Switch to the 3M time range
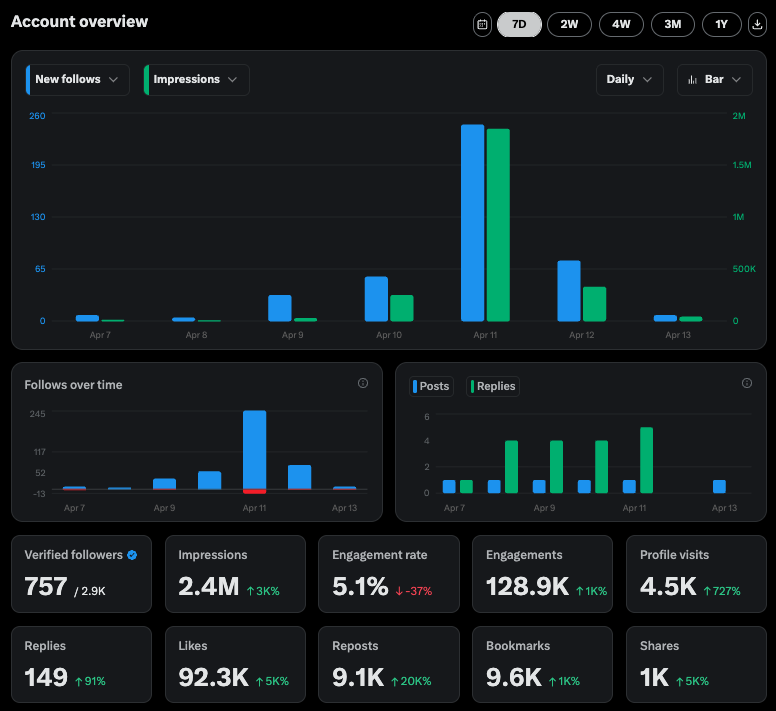 pyautogui.click(x=673, y=24)
